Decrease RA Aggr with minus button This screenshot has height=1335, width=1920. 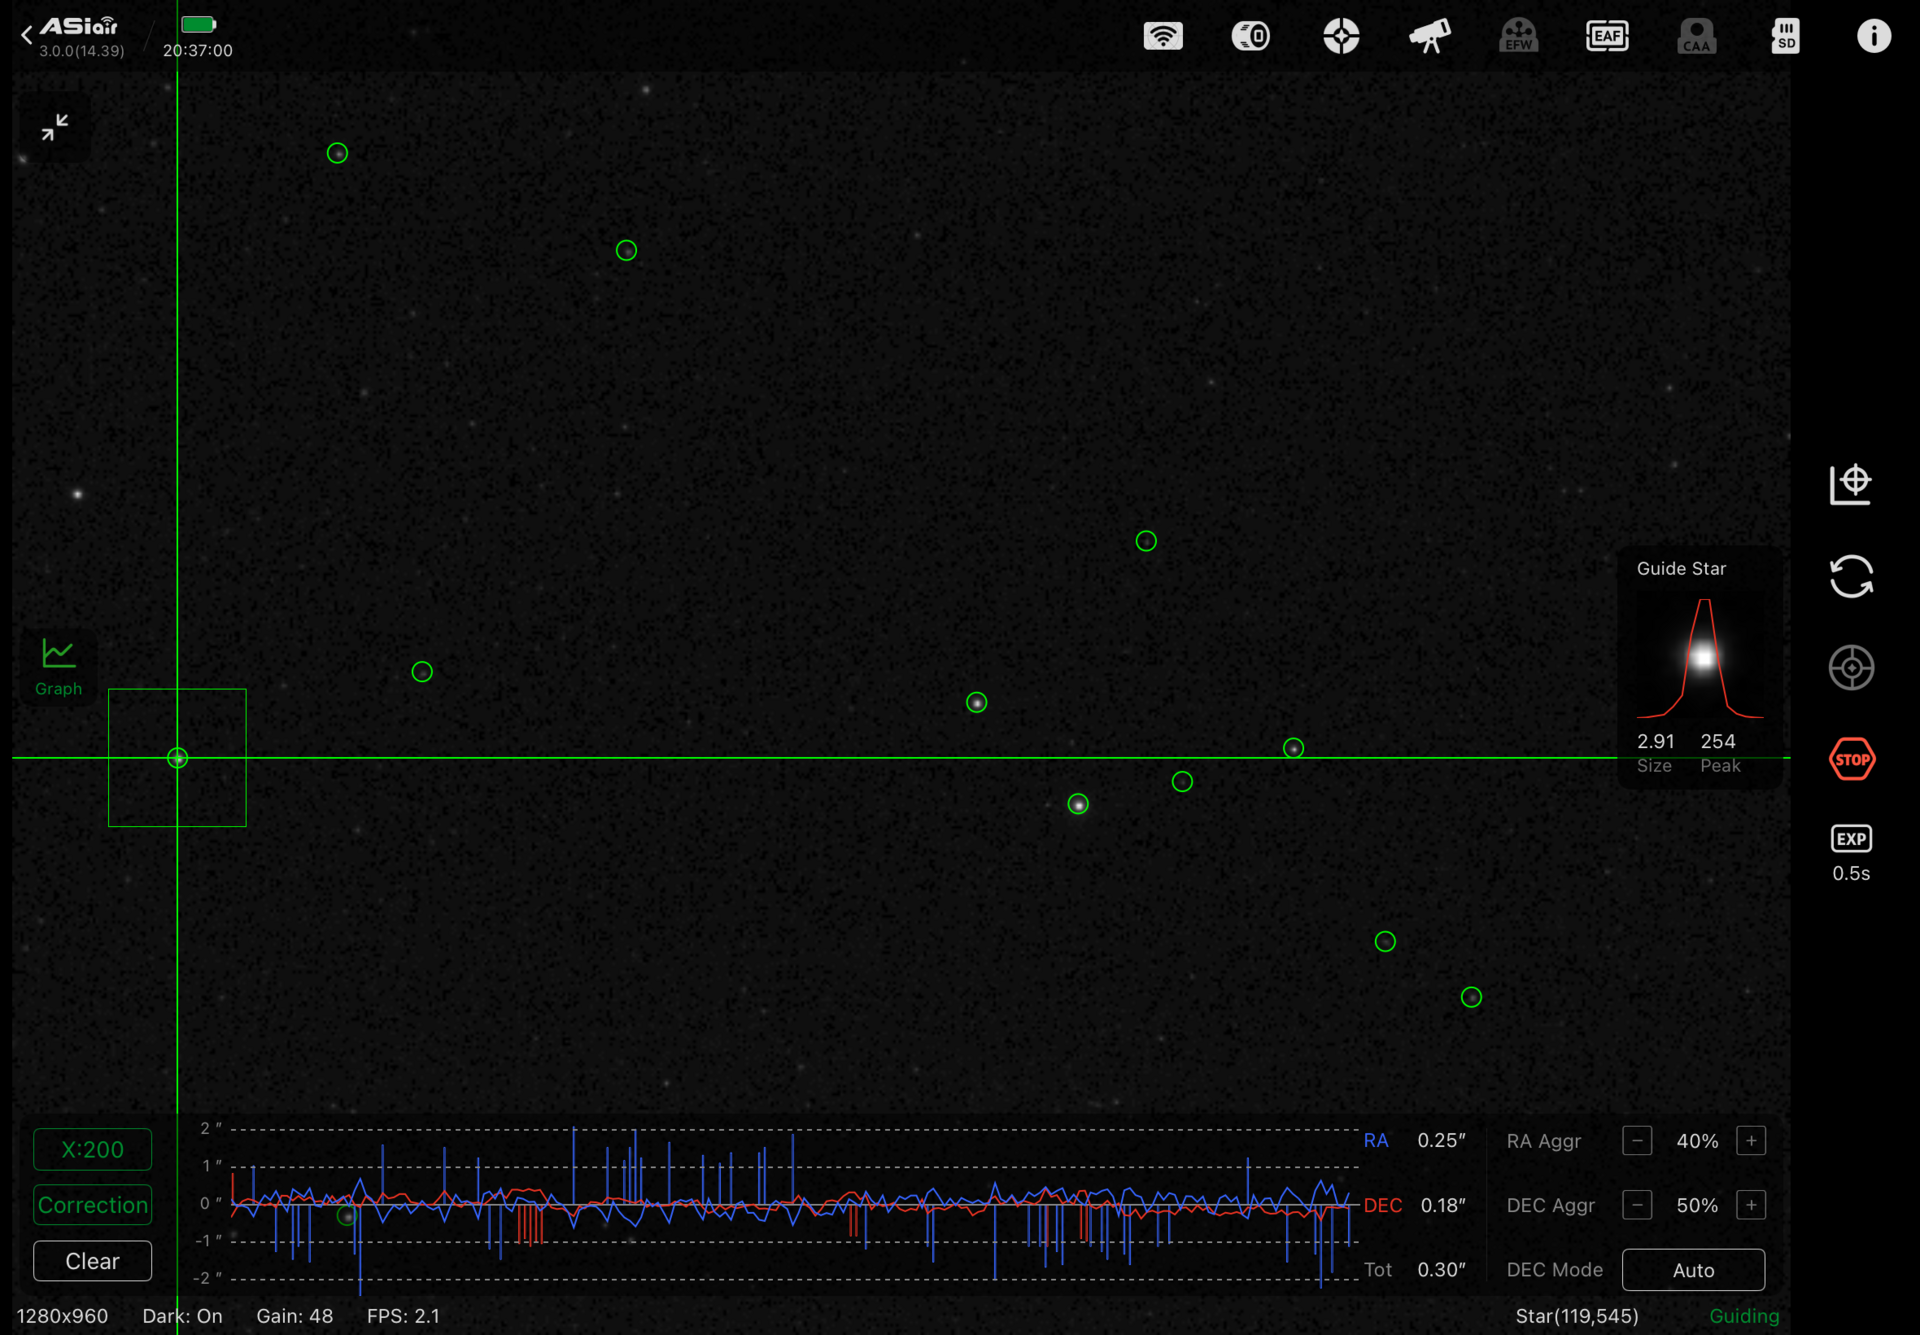pos(1637,1141)
